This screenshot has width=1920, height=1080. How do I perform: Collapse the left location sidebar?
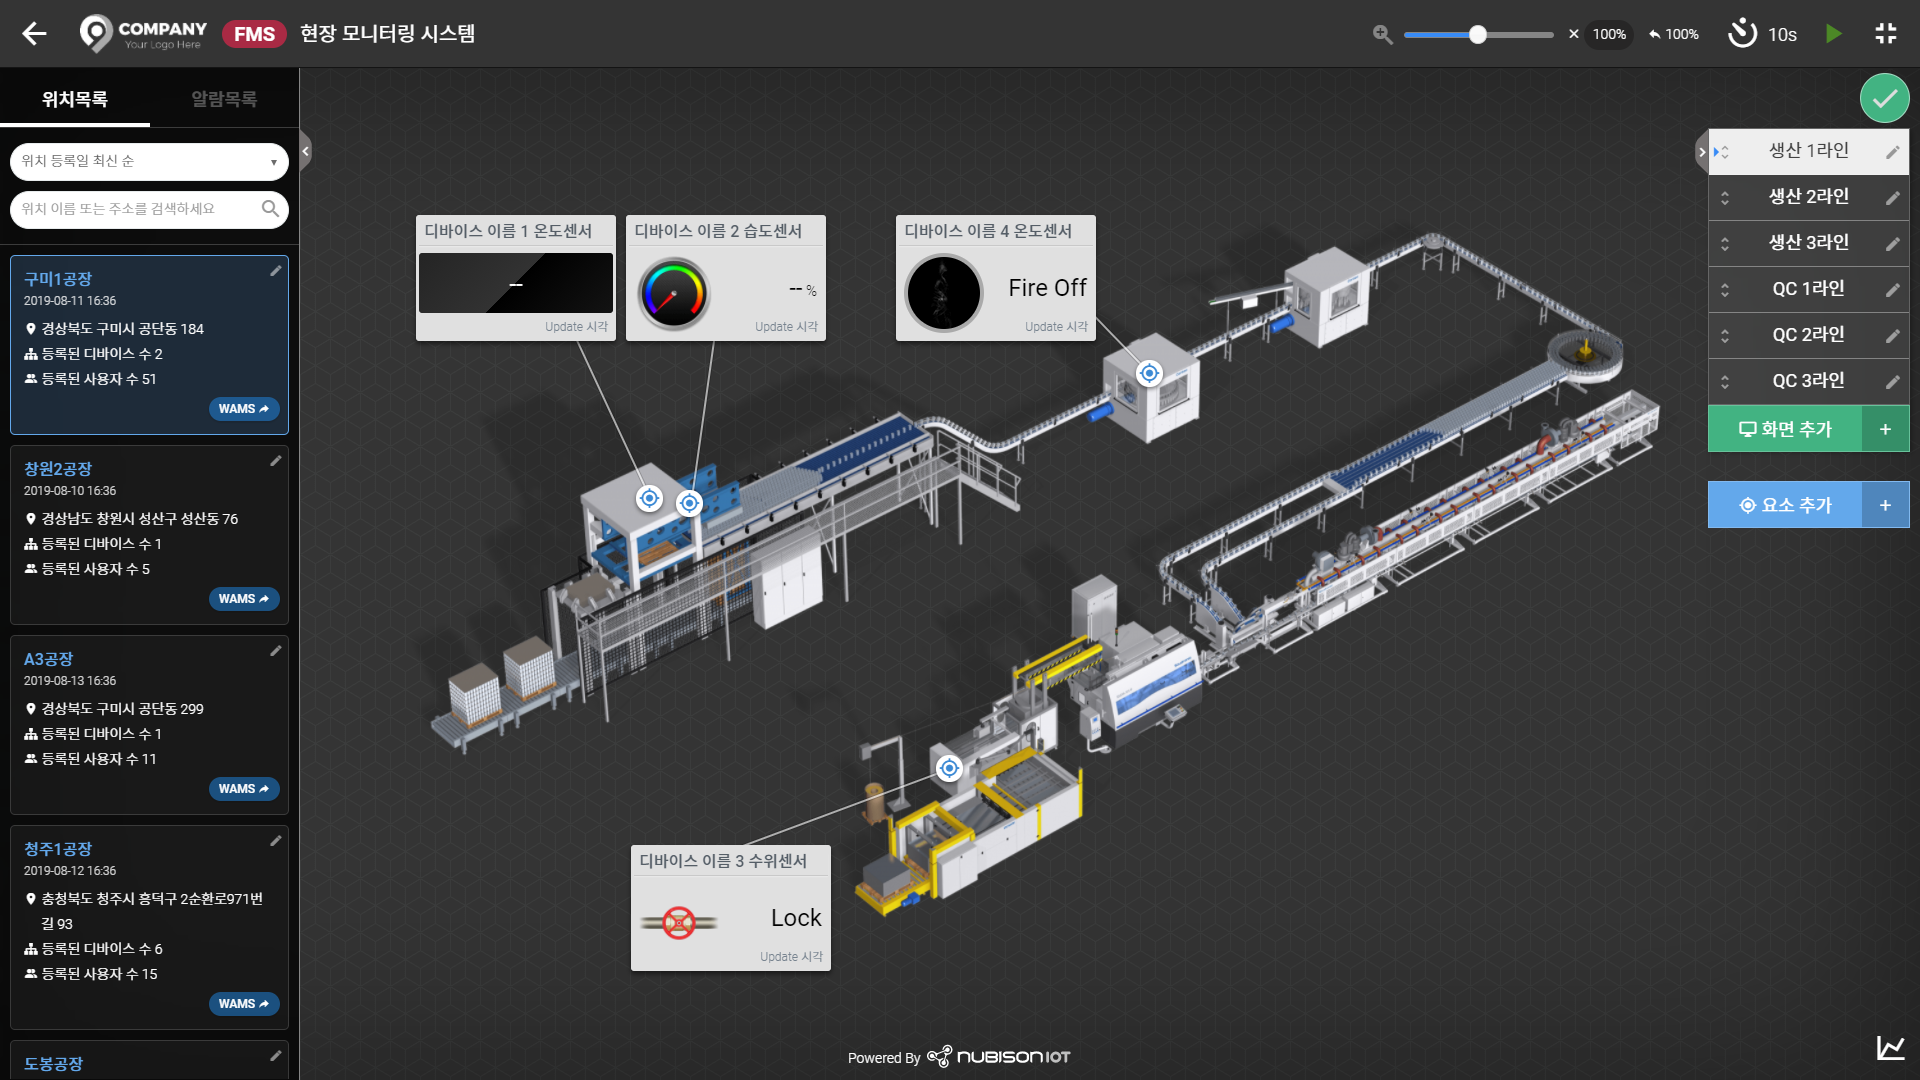306,152
